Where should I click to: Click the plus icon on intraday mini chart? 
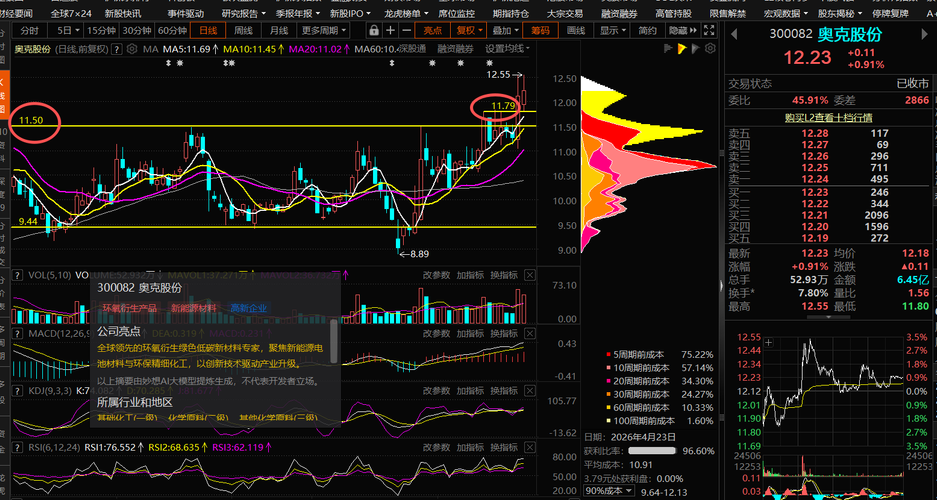(x=768, y=343)
